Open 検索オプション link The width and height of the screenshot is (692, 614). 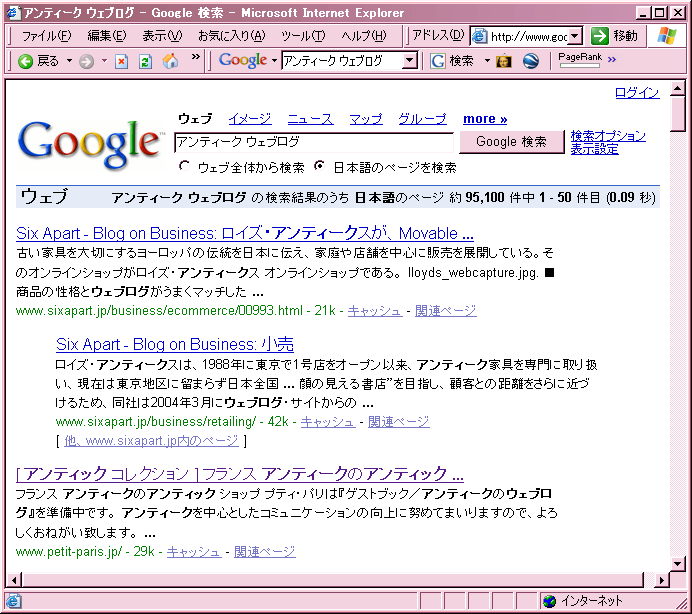click(608, 136)
